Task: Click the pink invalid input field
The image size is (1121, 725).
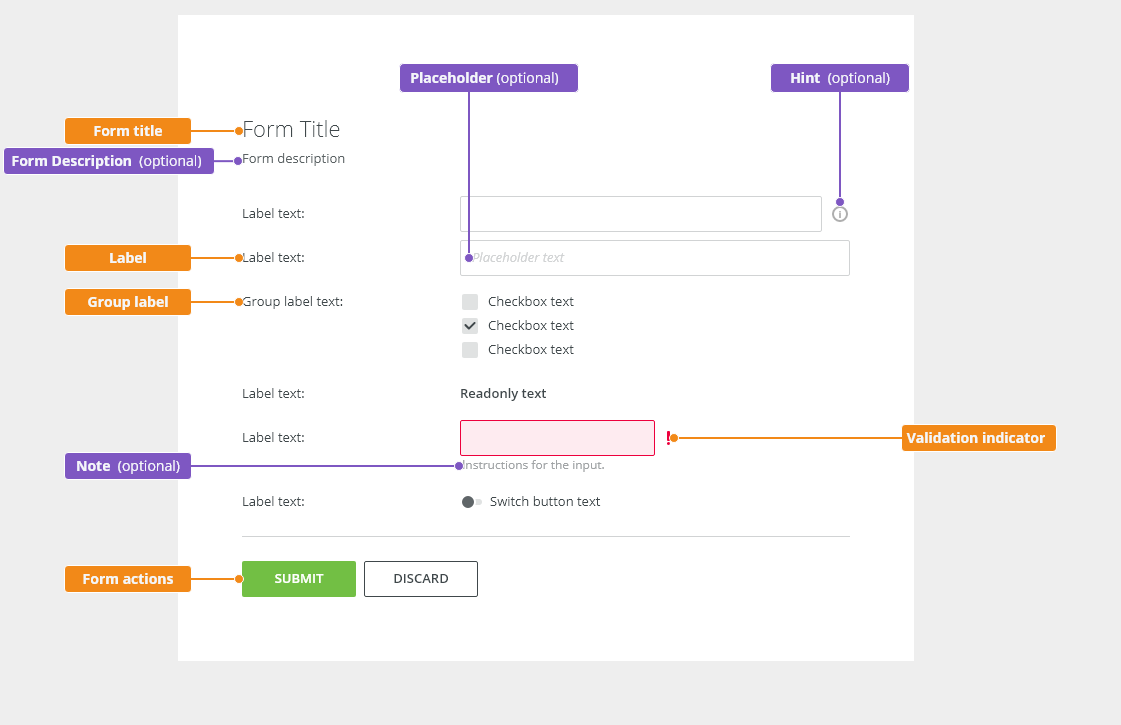Action: [x=558, y=438]
